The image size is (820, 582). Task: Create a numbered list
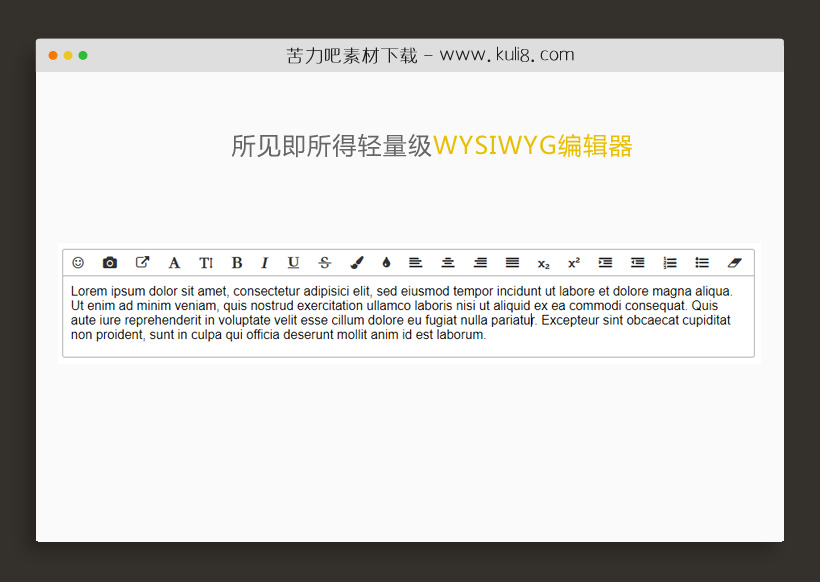(669, 262)
